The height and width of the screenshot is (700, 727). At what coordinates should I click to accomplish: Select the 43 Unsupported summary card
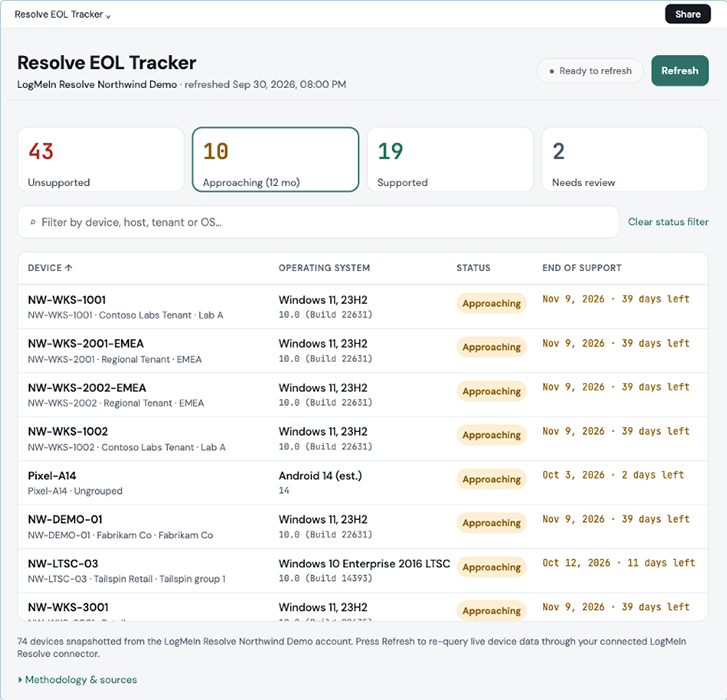(101, 159)
